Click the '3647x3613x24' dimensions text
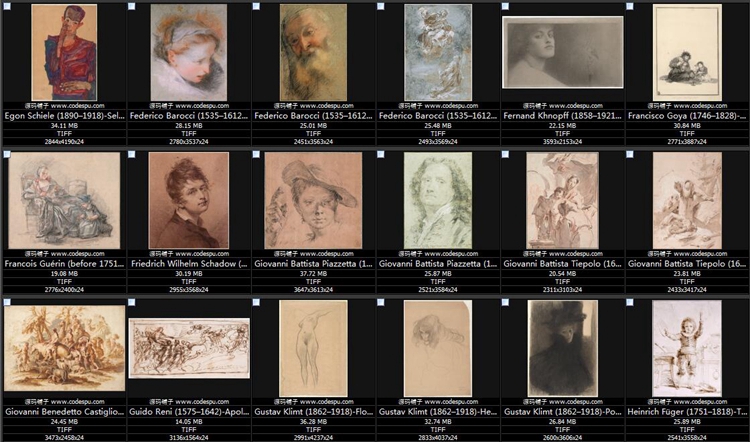Image resolution: width=750 pixels, height=442 pixels. [x=313, y=289]
